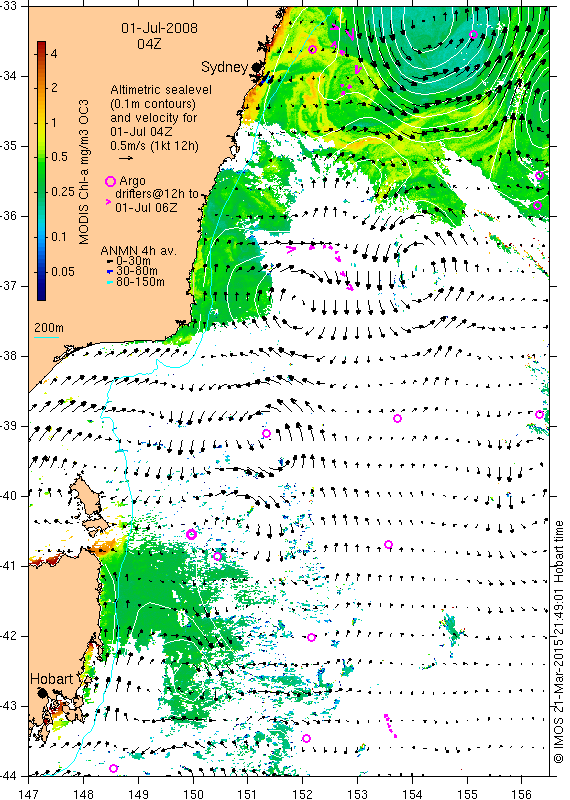Click the 'MODIS Chl-a mg/m3 OC3' vertical label
570x800 pixels.
84,172
